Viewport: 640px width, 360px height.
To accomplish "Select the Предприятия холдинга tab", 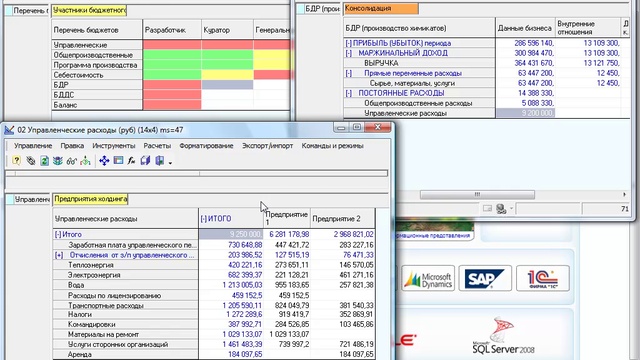I will [90, 199].
